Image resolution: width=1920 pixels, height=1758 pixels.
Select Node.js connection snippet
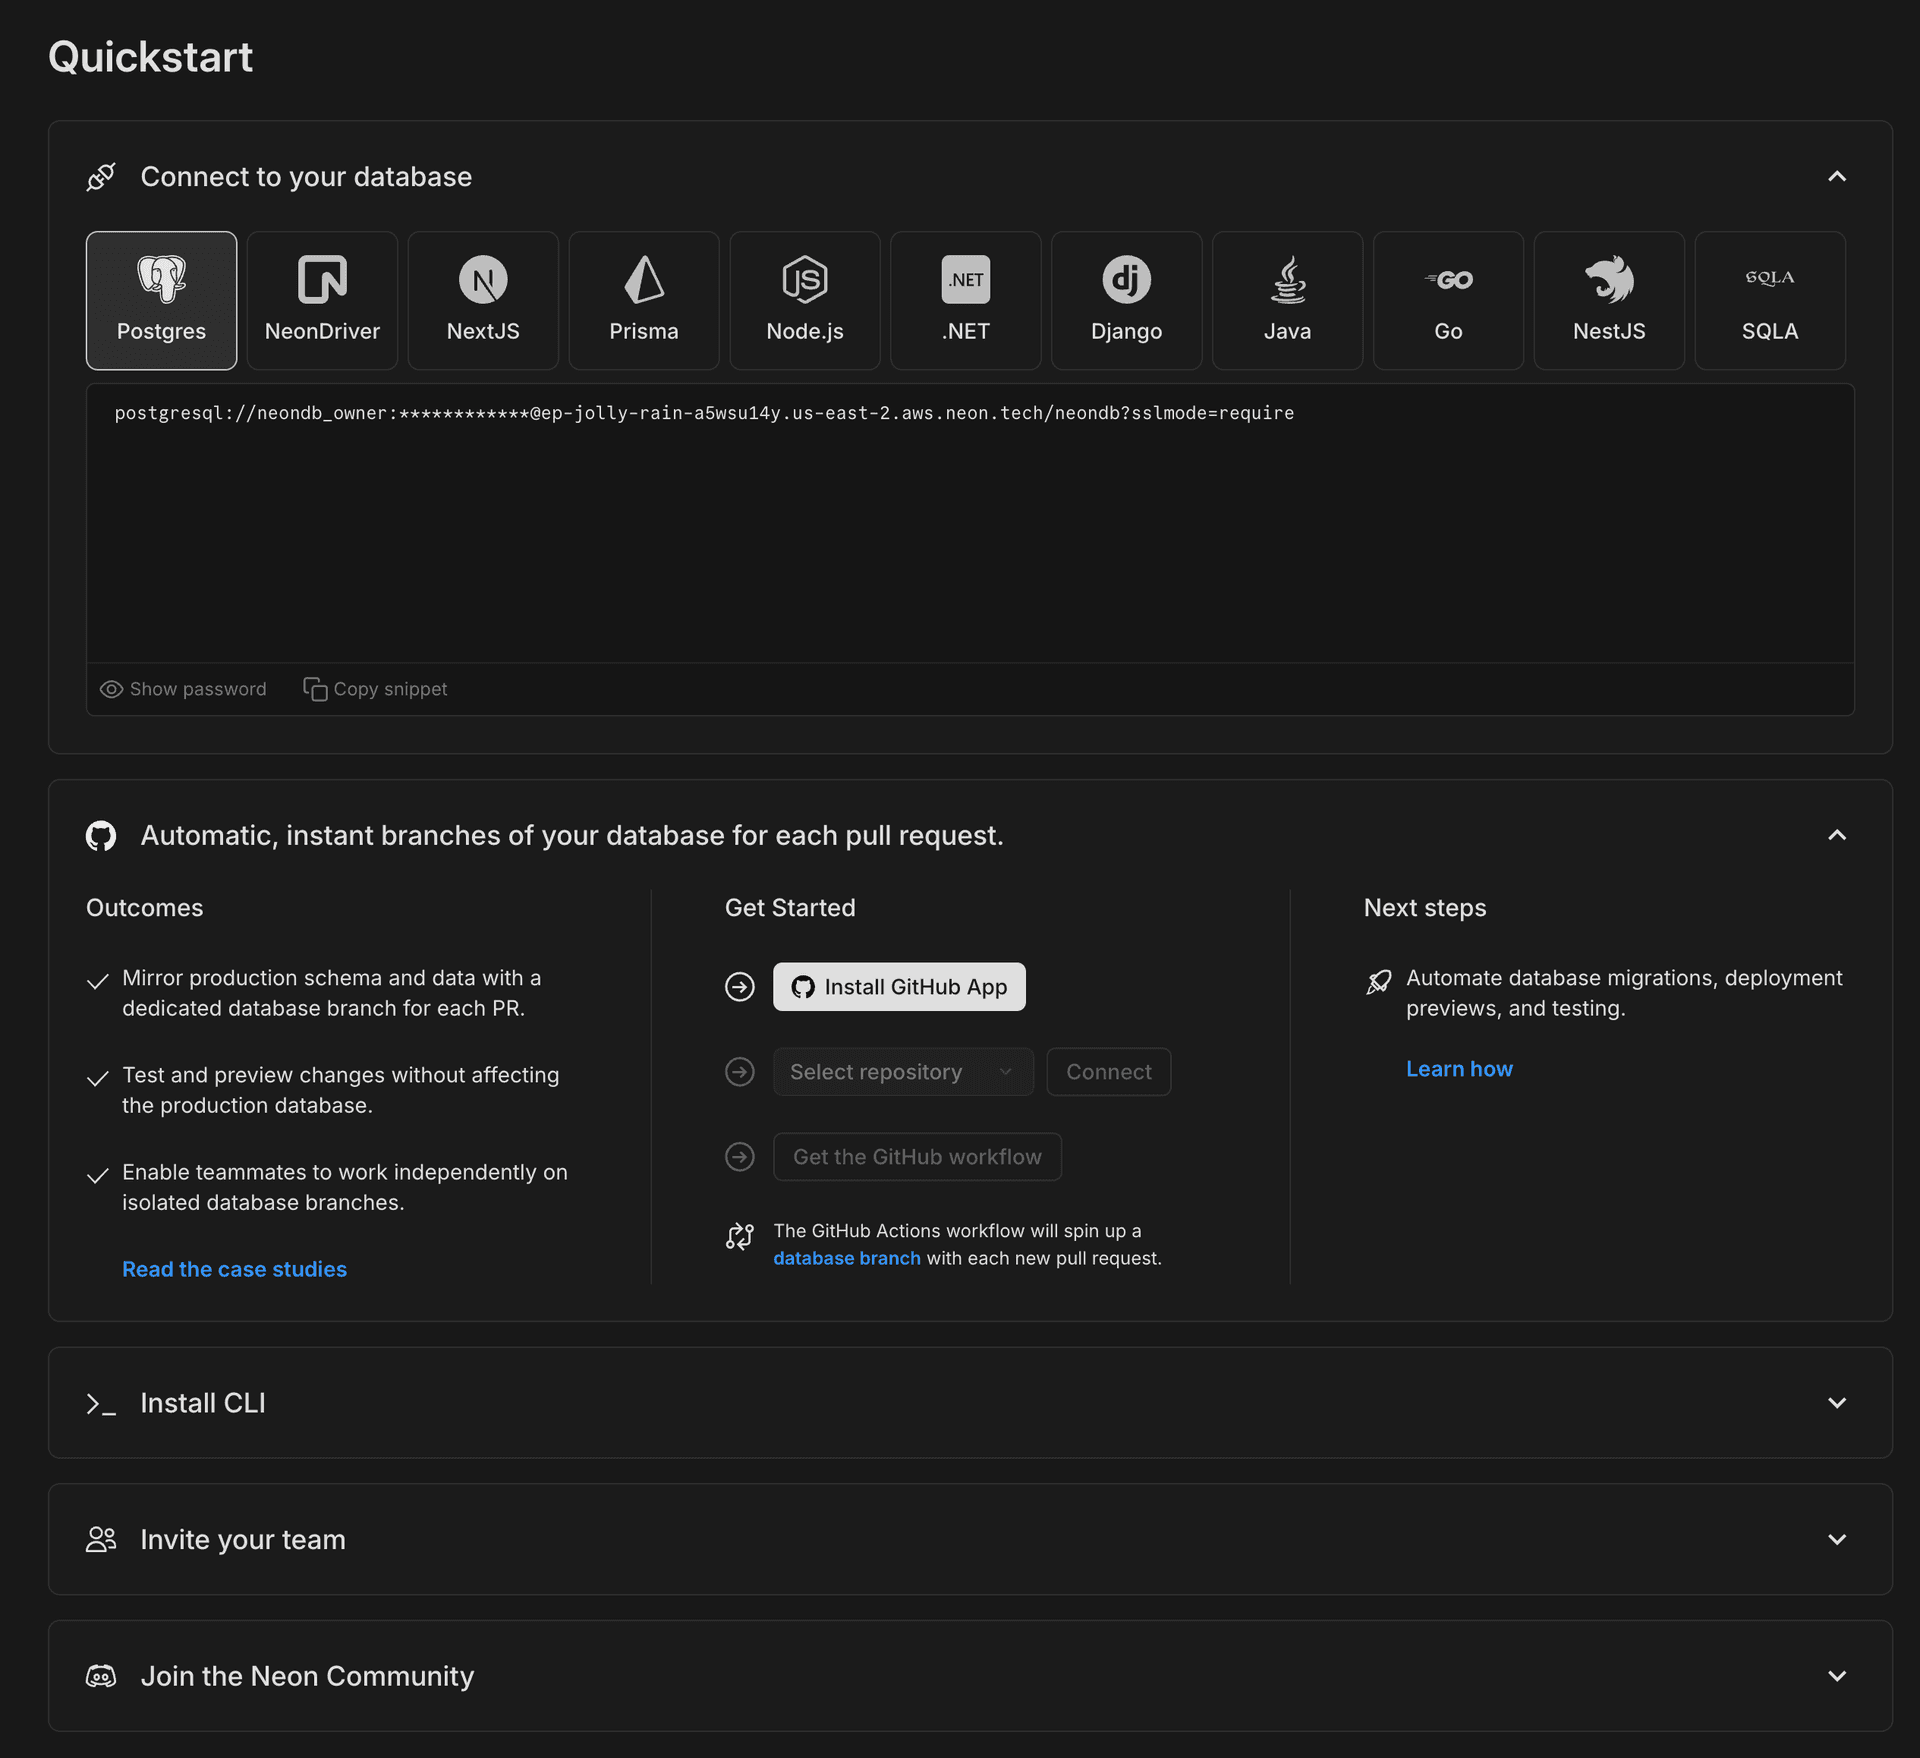[804, 300]
